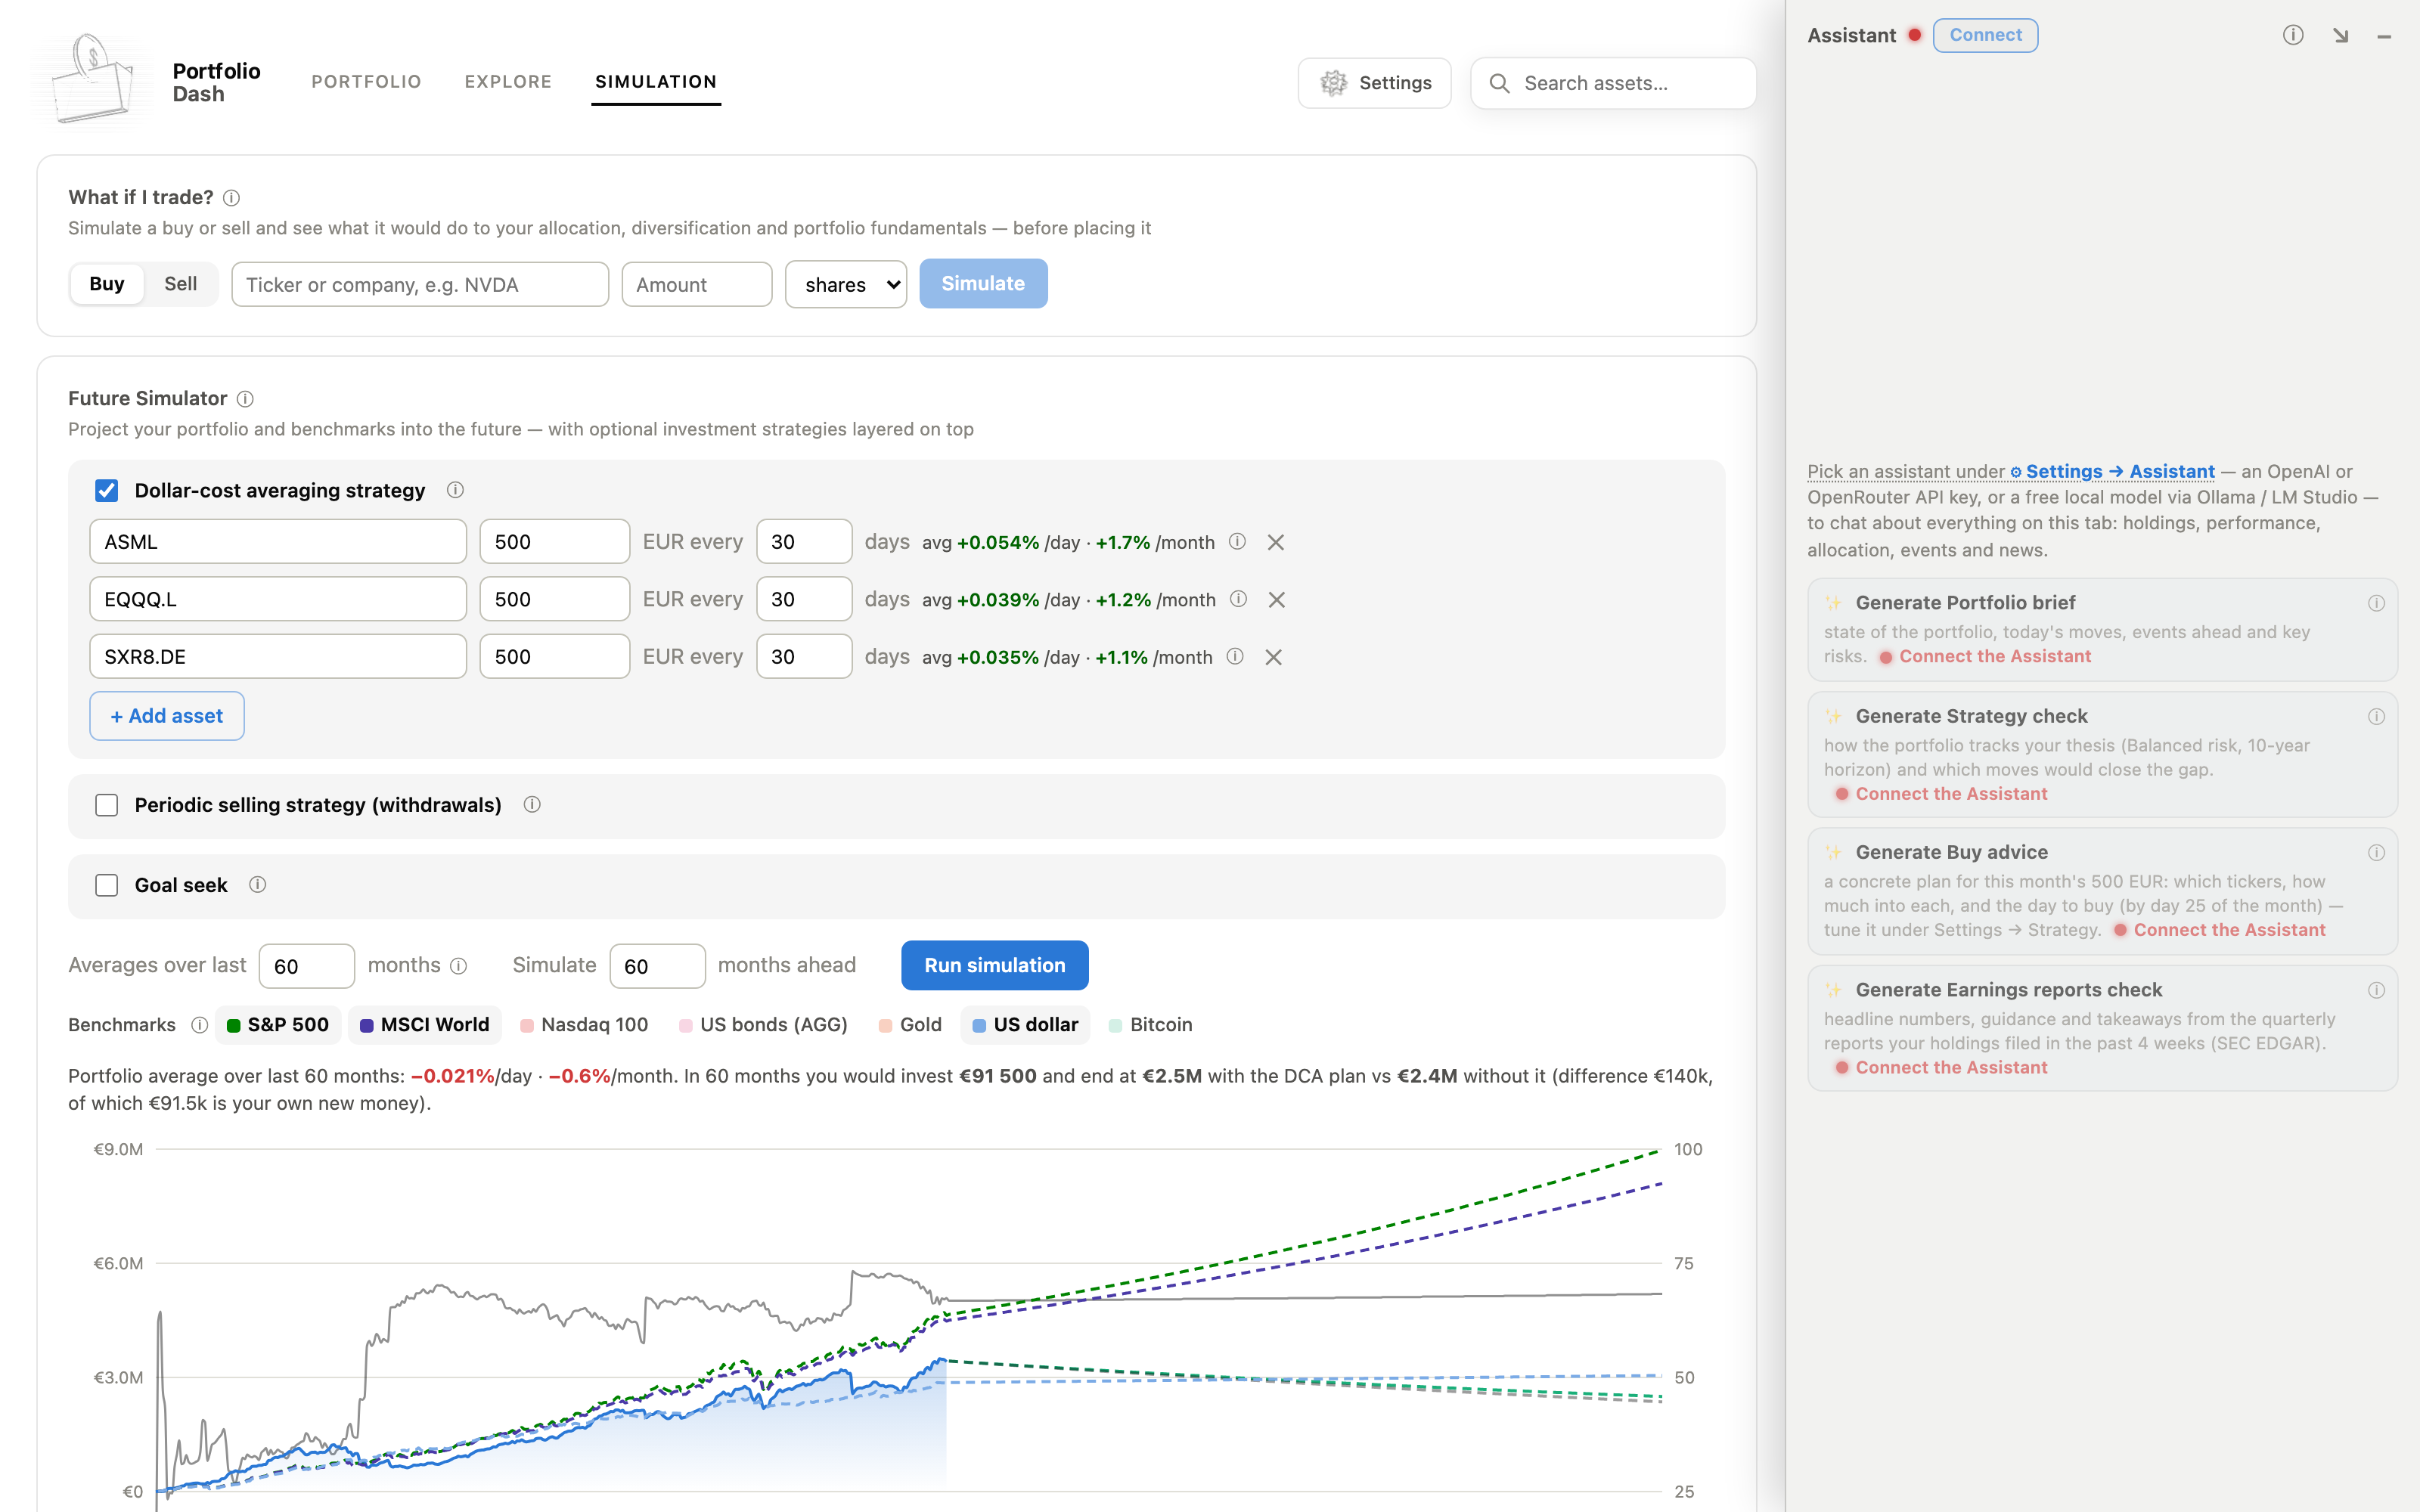The image size is (2420, 1512).
Task: Click + Add asset
Action: tap(167, 716)
